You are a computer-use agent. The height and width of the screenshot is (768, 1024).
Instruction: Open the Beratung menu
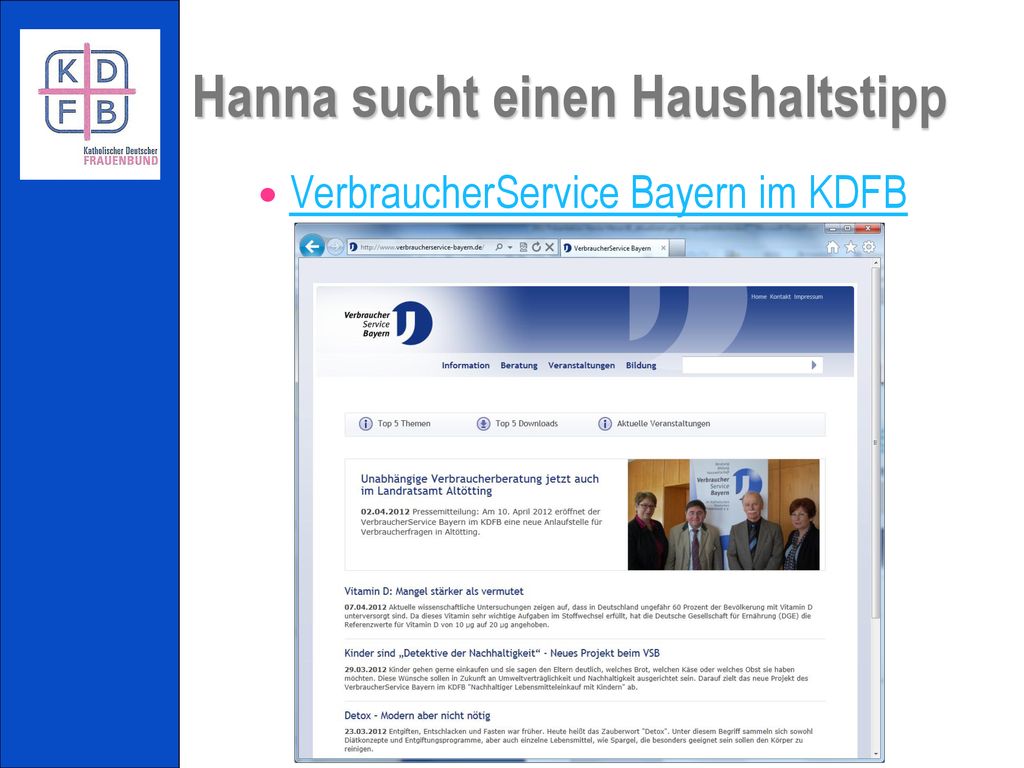click(x=519, y=365)
